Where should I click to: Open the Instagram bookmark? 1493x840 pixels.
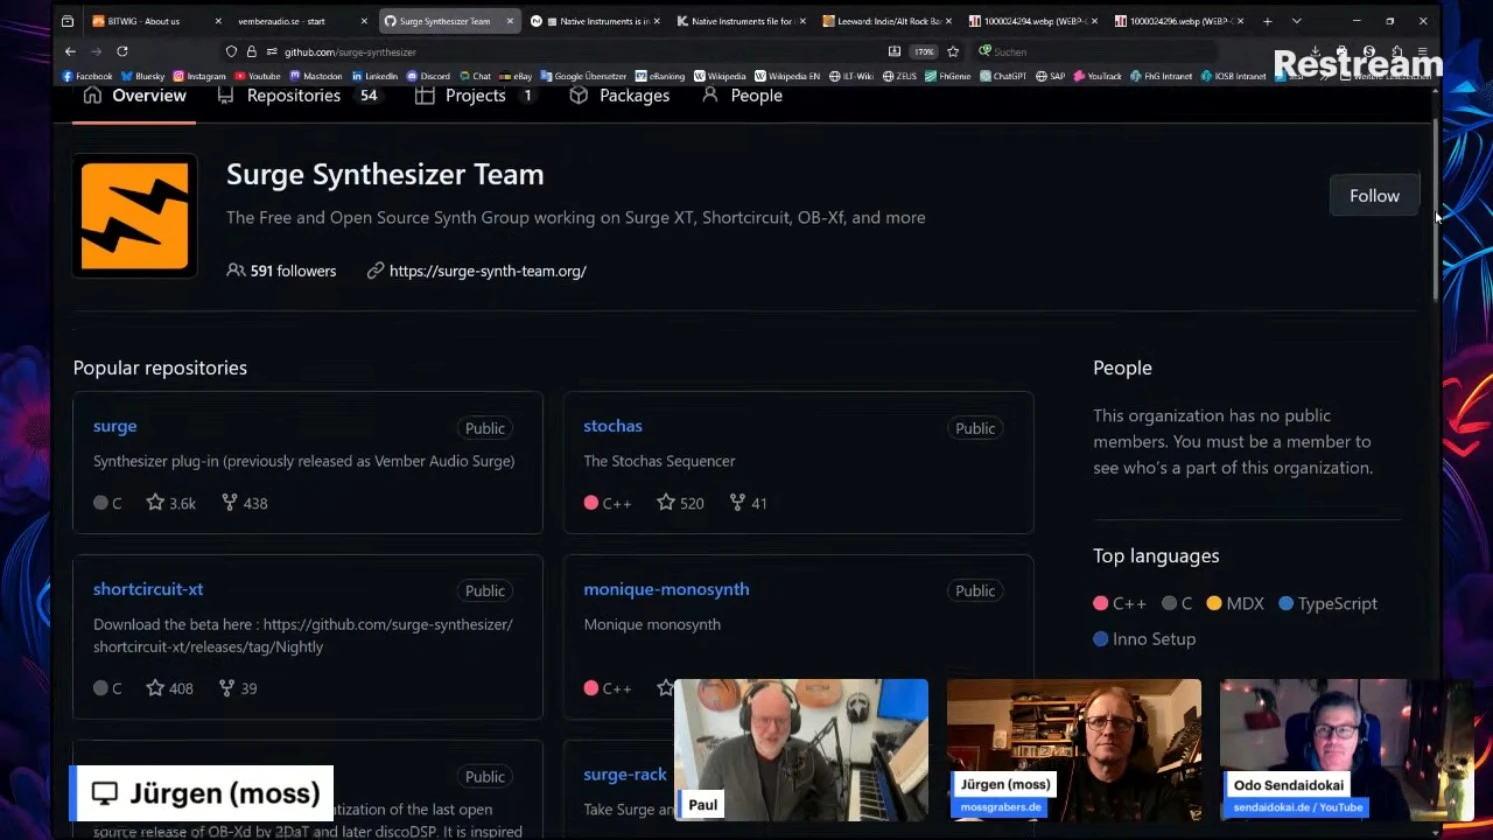click(x=199, y=76)
